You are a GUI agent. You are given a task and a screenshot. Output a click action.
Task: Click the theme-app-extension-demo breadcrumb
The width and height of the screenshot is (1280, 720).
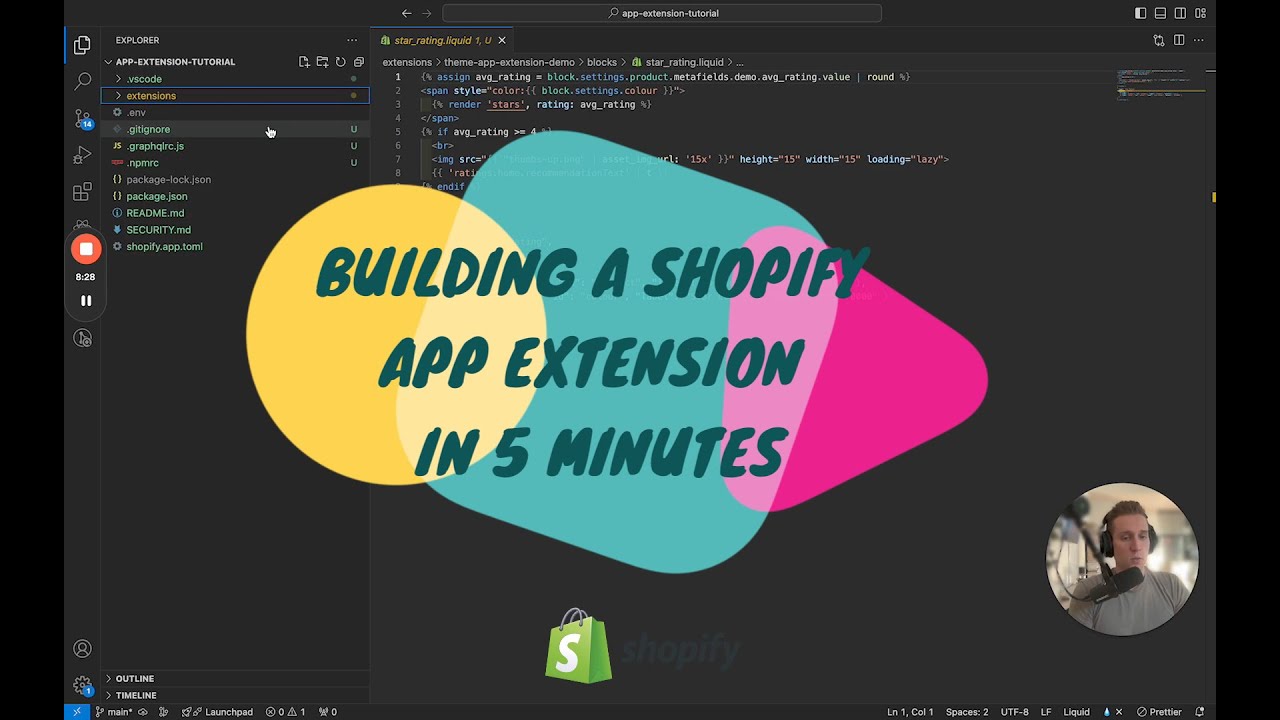[x=509, y=62]
